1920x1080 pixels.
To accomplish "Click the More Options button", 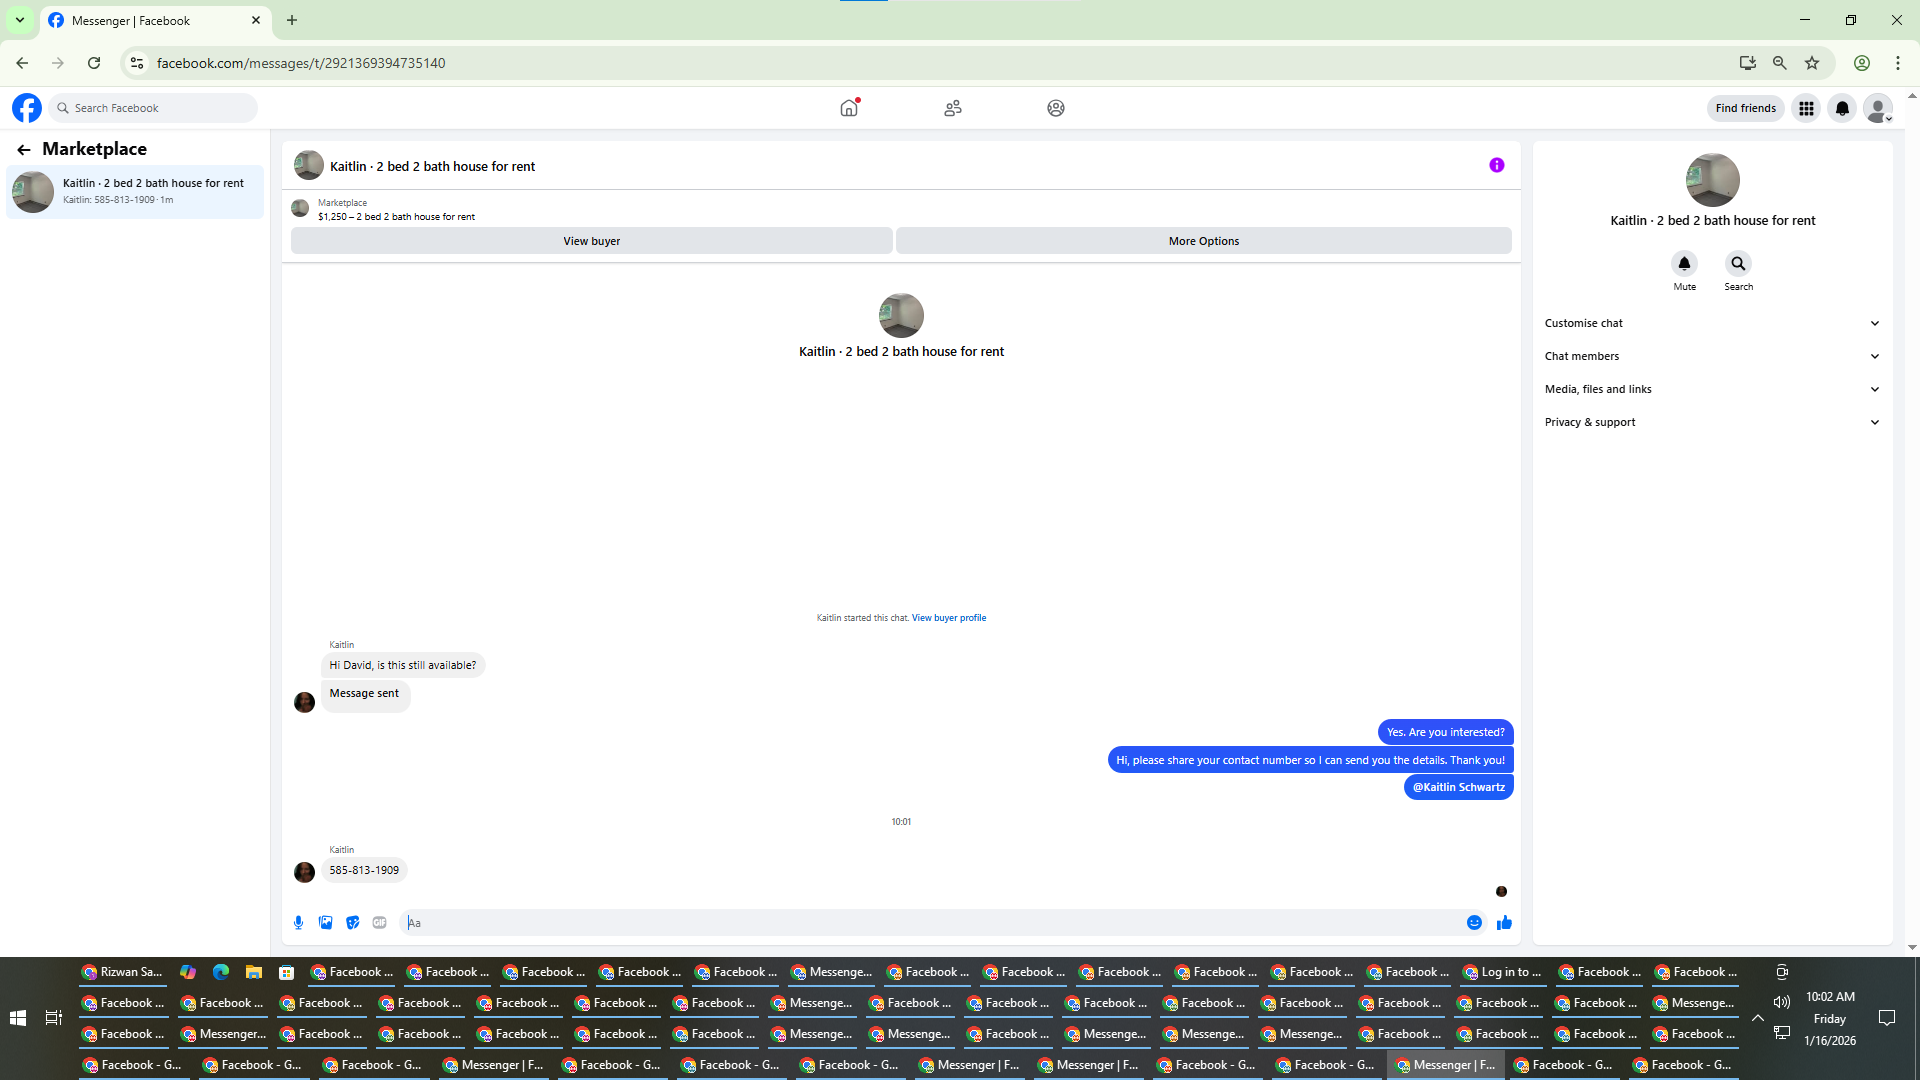I will point(1203,241).
